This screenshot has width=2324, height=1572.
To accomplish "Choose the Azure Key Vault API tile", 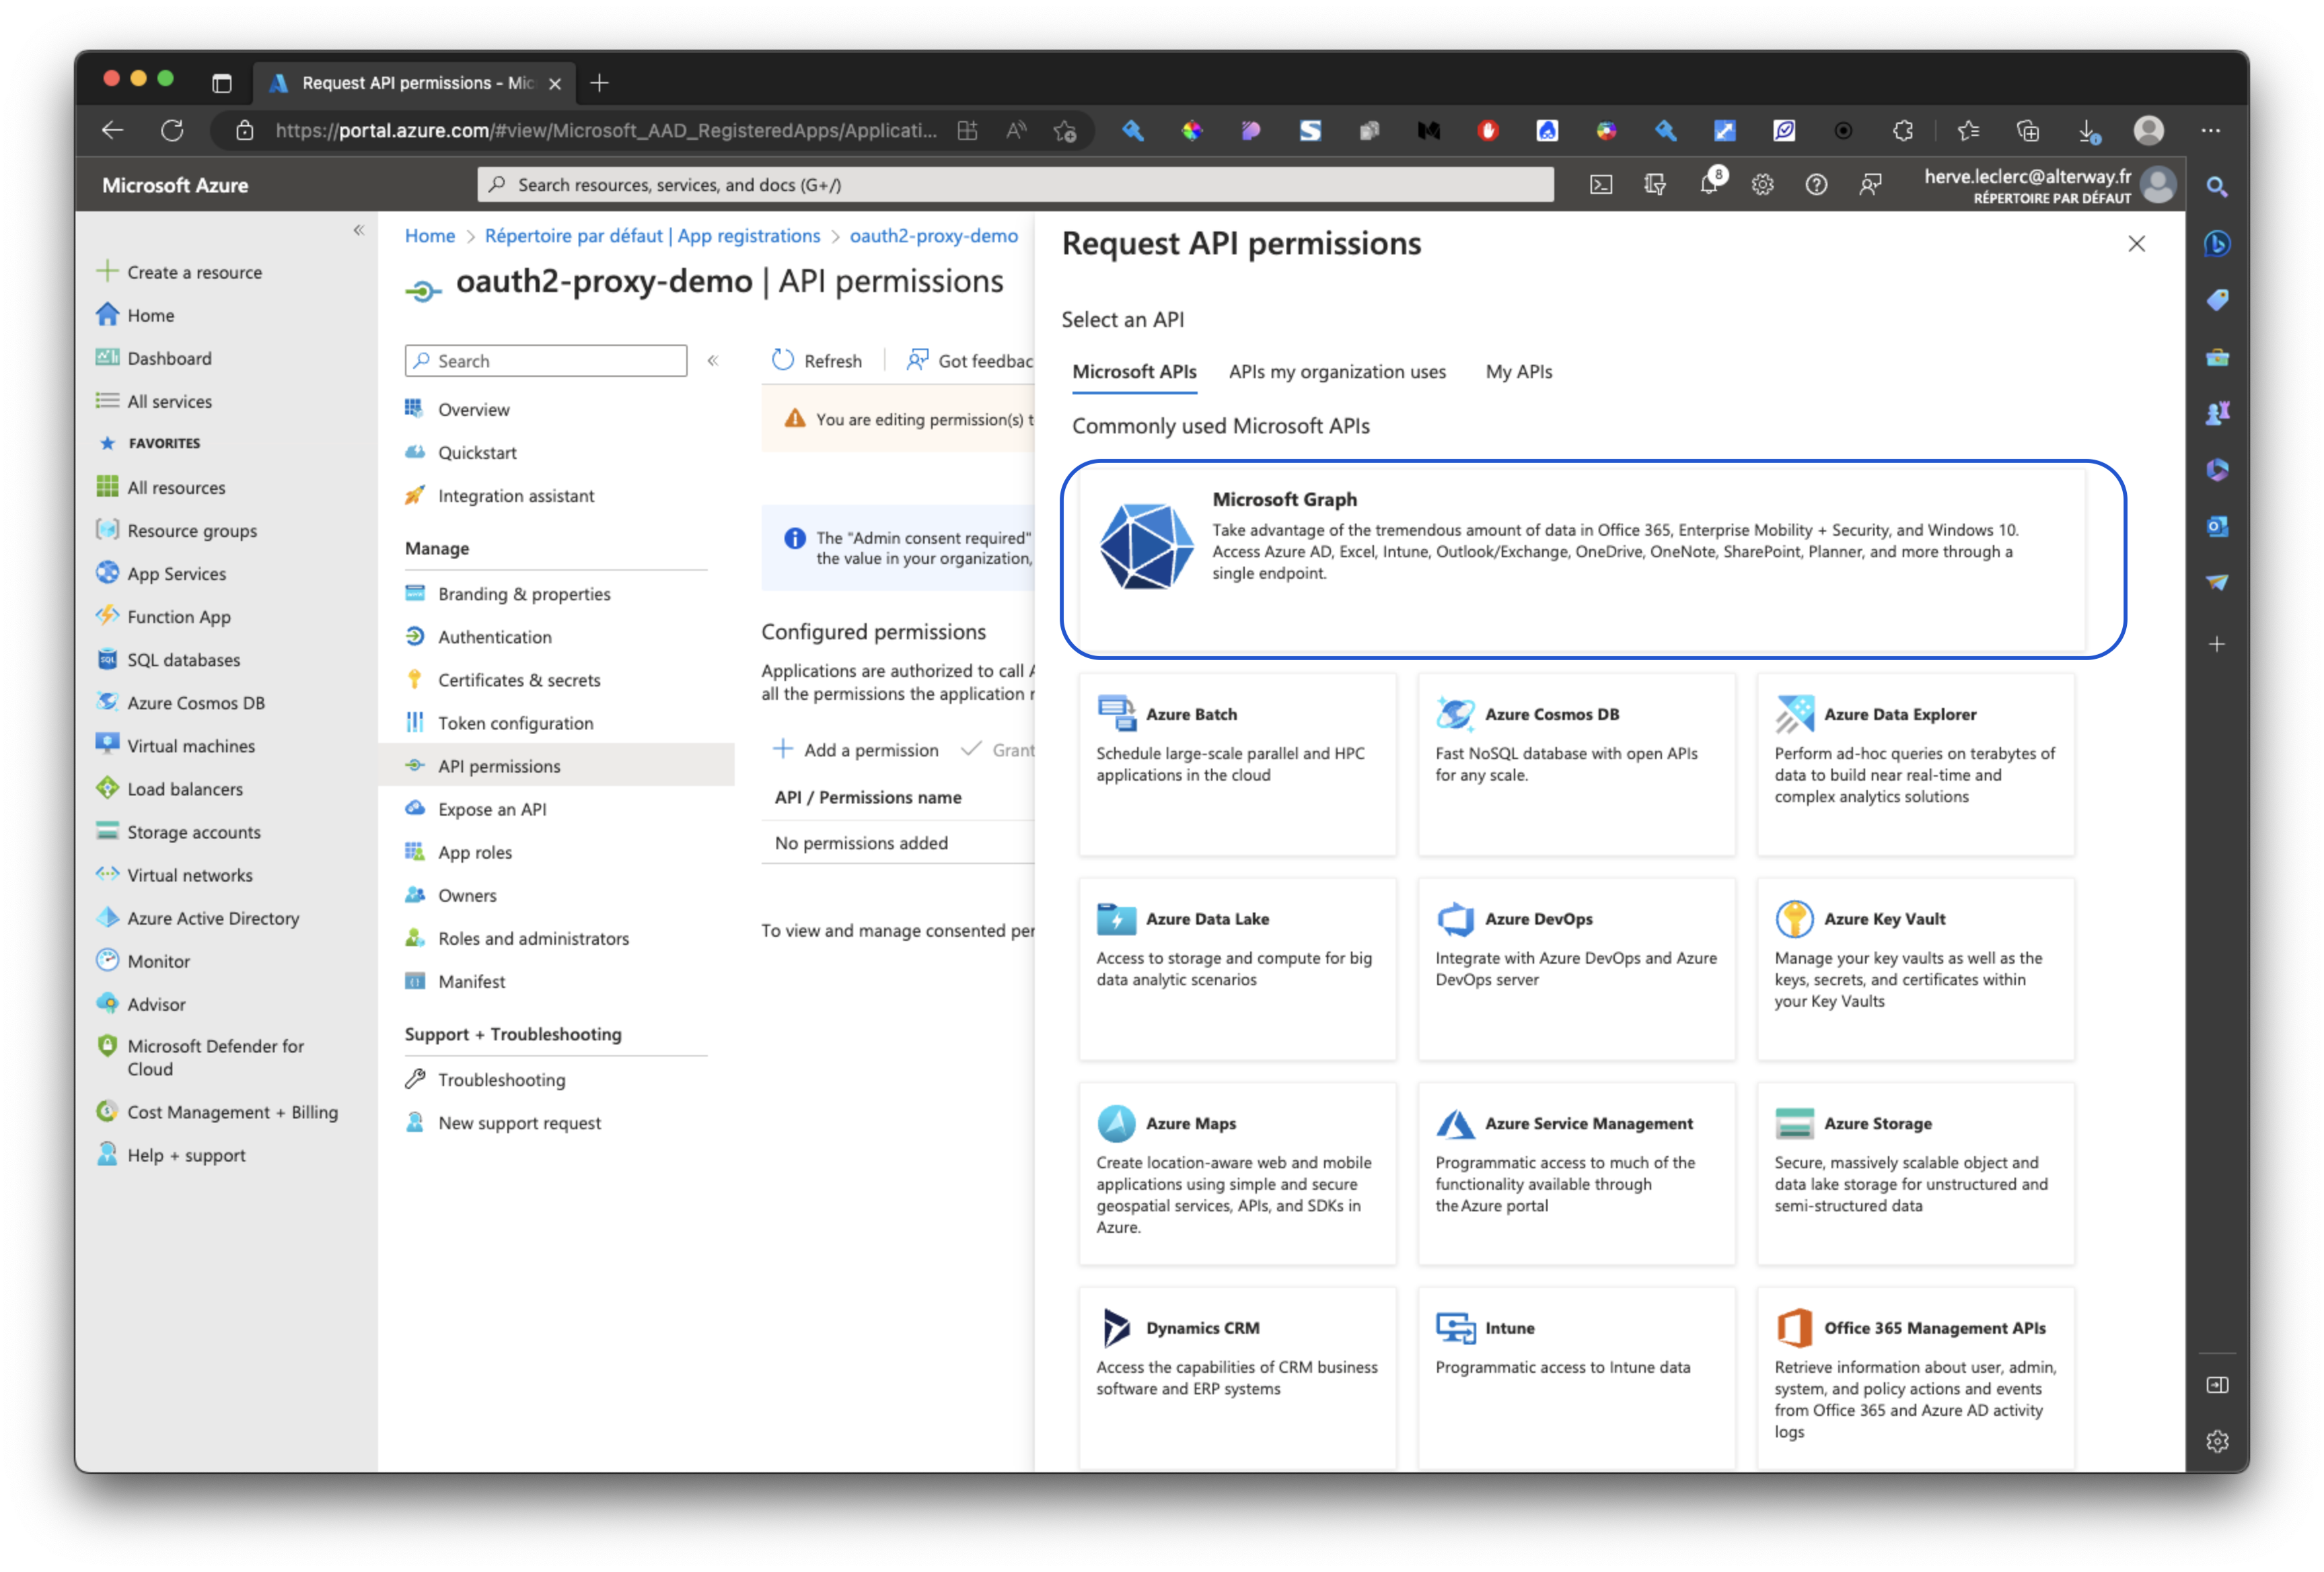I will tap(1915, 967).
